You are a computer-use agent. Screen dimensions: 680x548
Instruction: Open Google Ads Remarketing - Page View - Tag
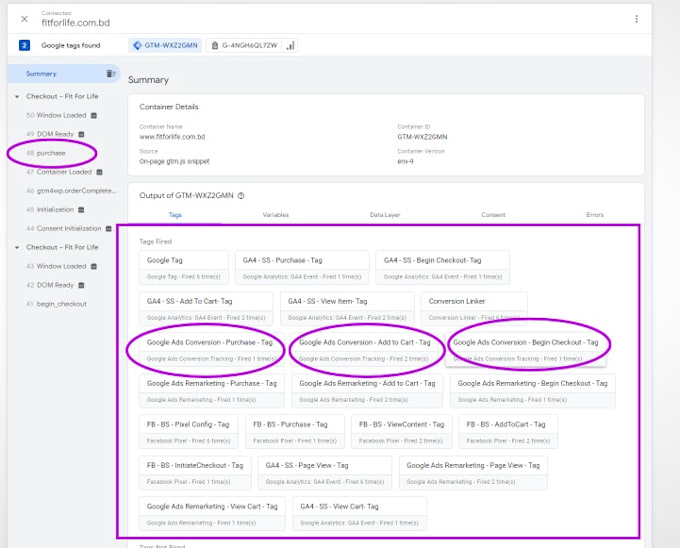point(473,473)
